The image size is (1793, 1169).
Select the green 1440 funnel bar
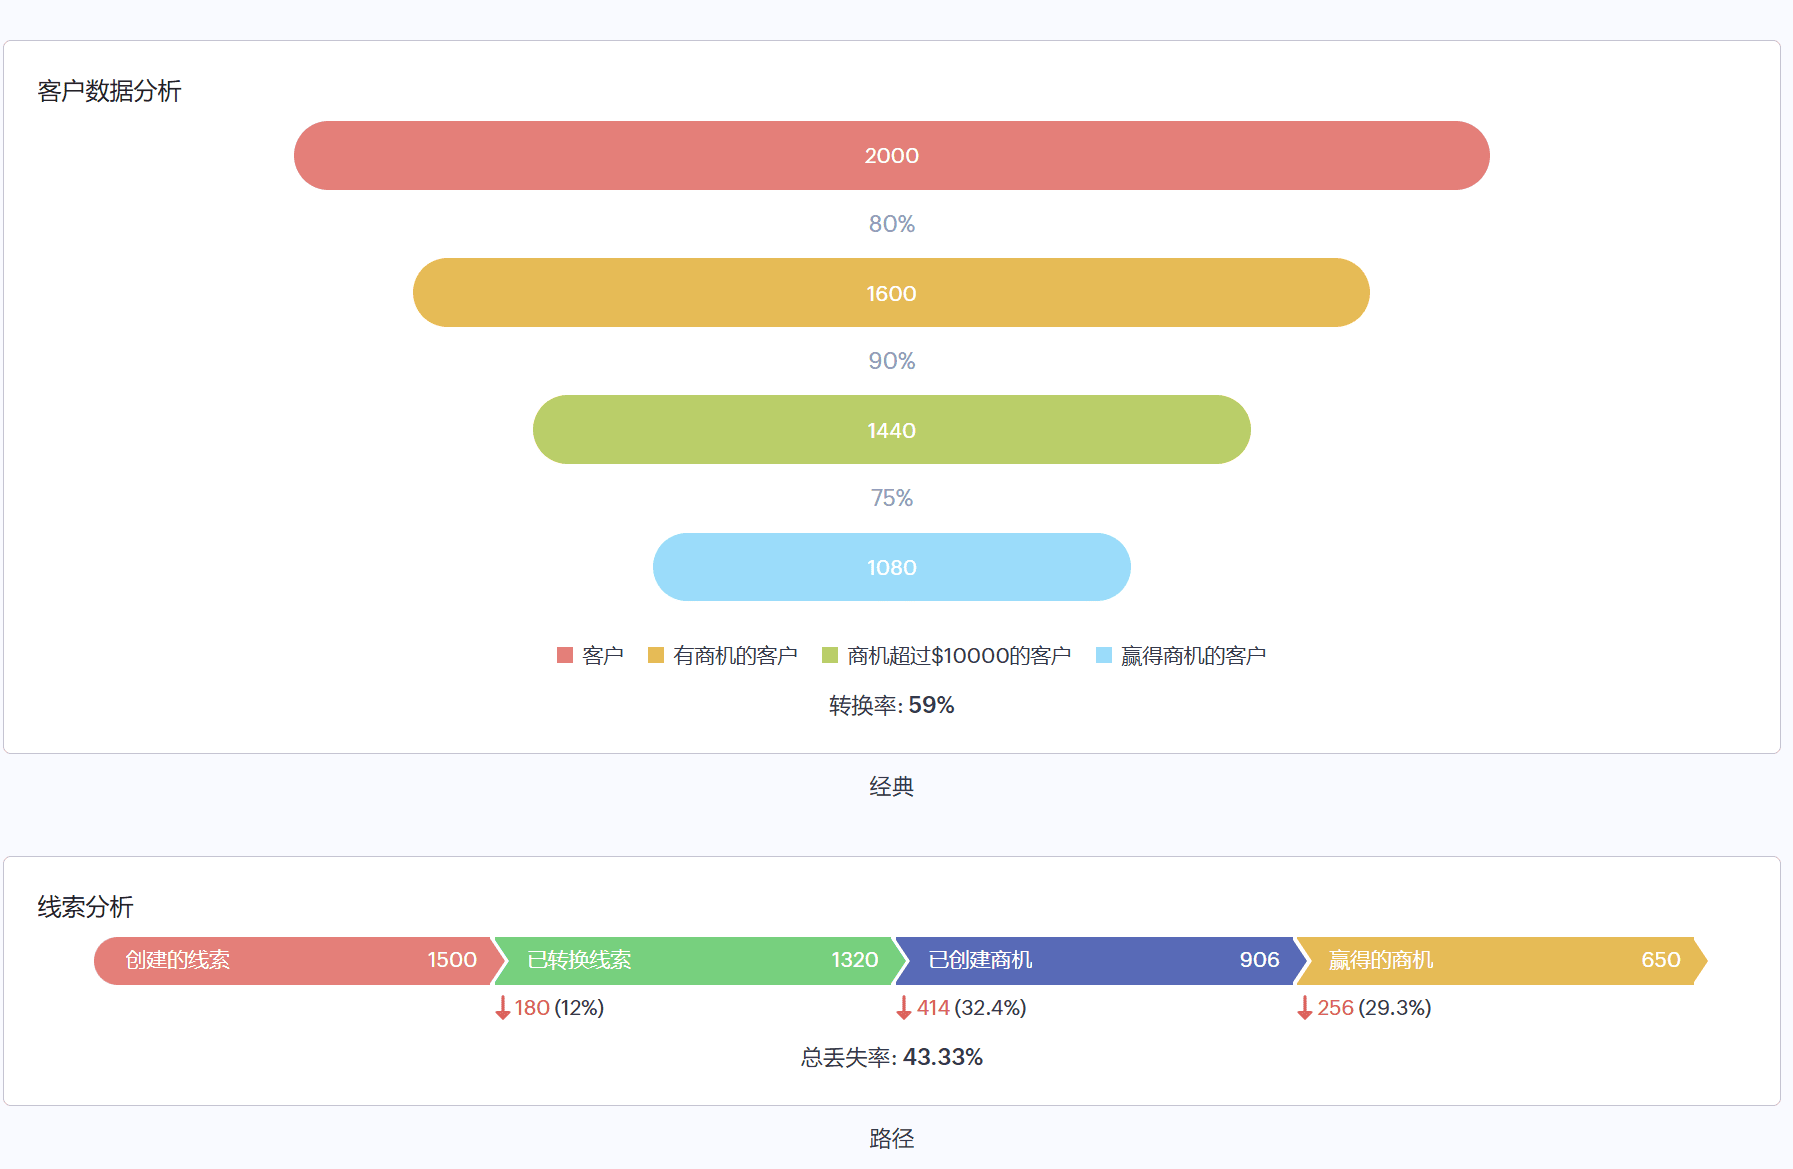click(891, 430)
